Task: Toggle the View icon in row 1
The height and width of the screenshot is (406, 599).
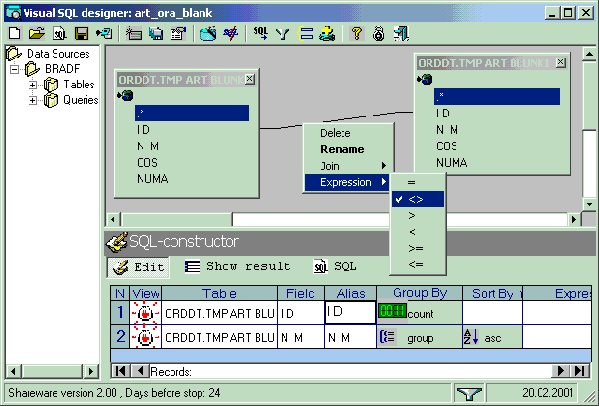Action: 145,313
